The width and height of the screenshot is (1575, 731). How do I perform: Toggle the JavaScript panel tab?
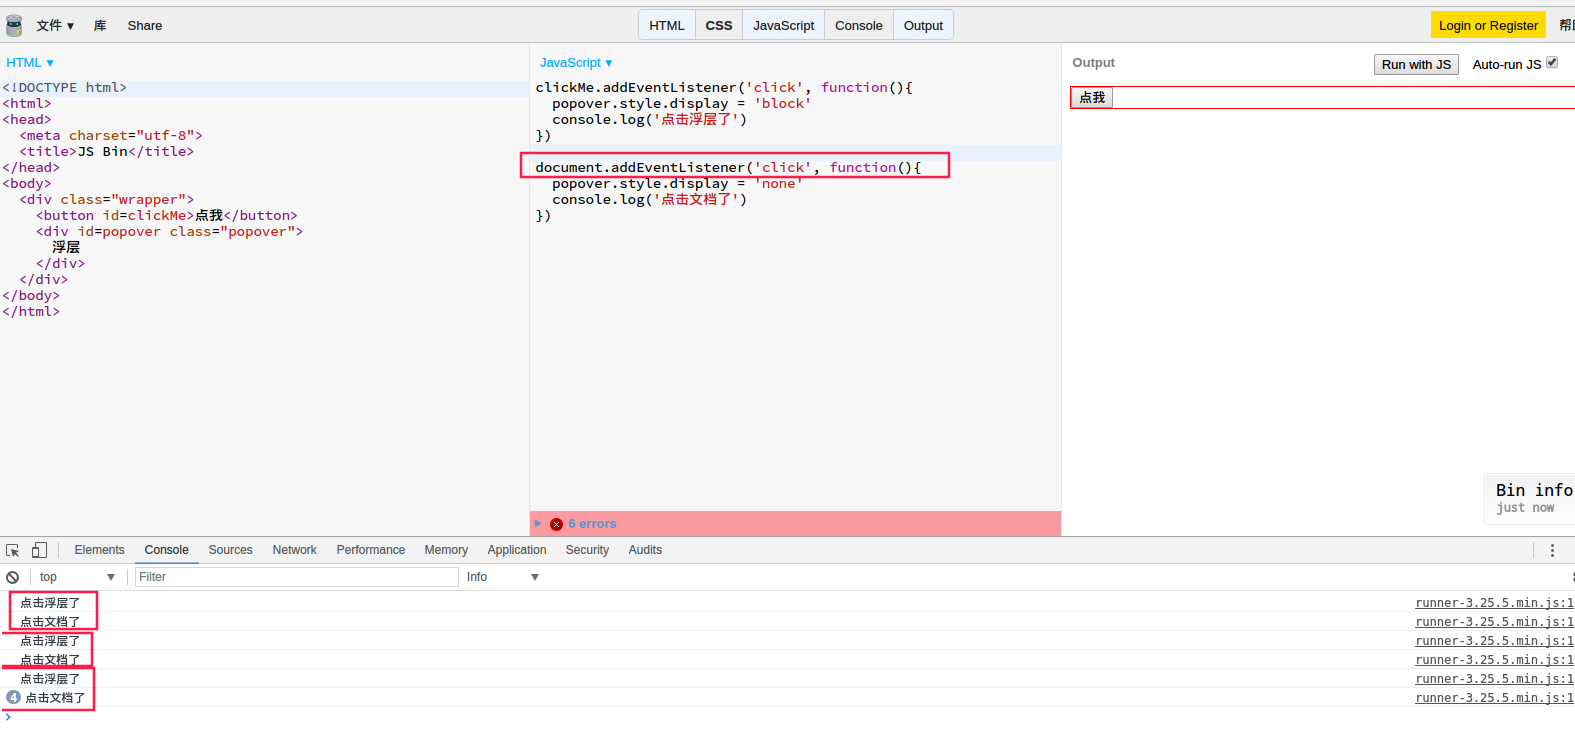point(784,26)
